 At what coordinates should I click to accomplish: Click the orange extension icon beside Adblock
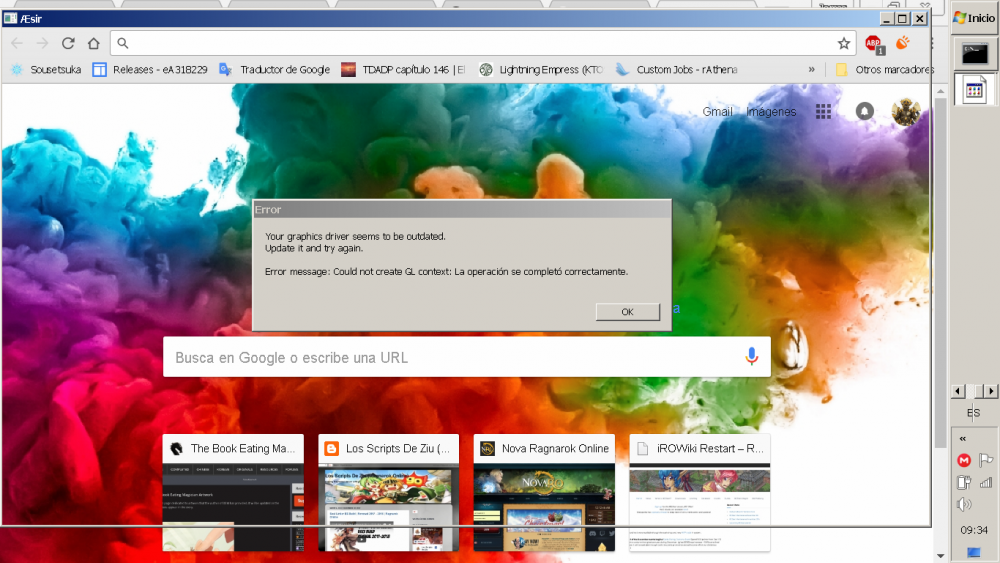tap(902, 43)
